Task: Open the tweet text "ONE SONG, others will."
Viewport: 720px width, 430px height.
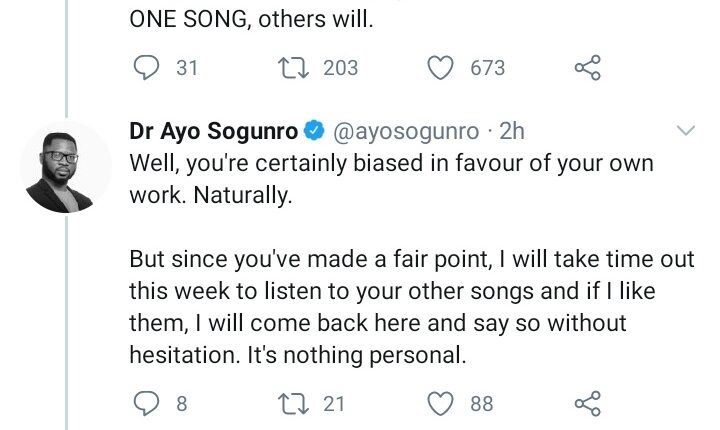Action: 250,18
